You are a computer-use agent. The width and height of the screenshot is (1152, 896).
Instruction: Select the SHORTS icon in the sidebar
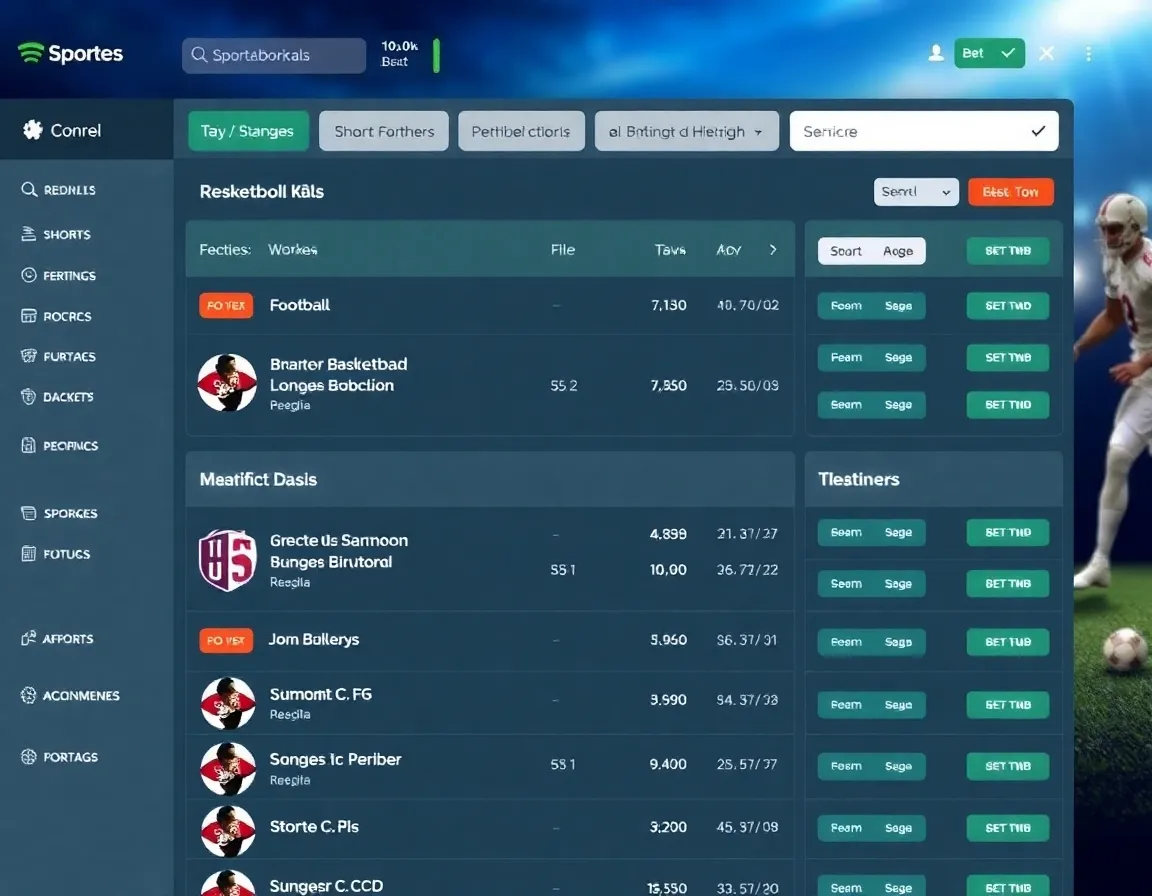[x=27, y=234]
